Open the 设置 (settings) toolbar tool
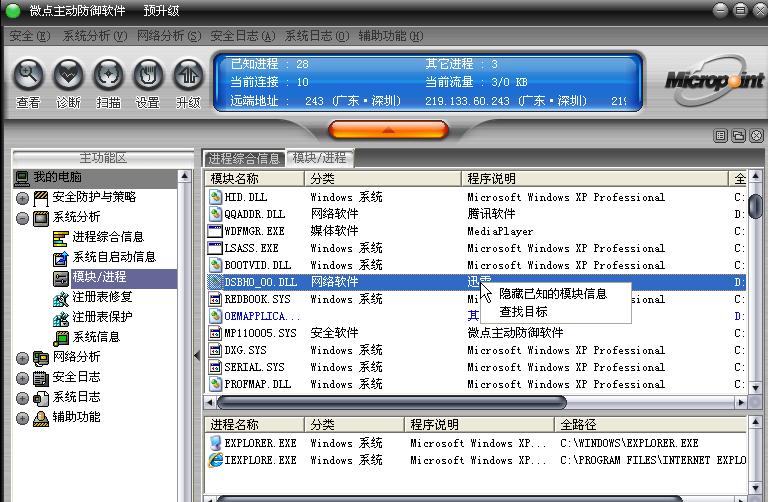 point(148,83)
